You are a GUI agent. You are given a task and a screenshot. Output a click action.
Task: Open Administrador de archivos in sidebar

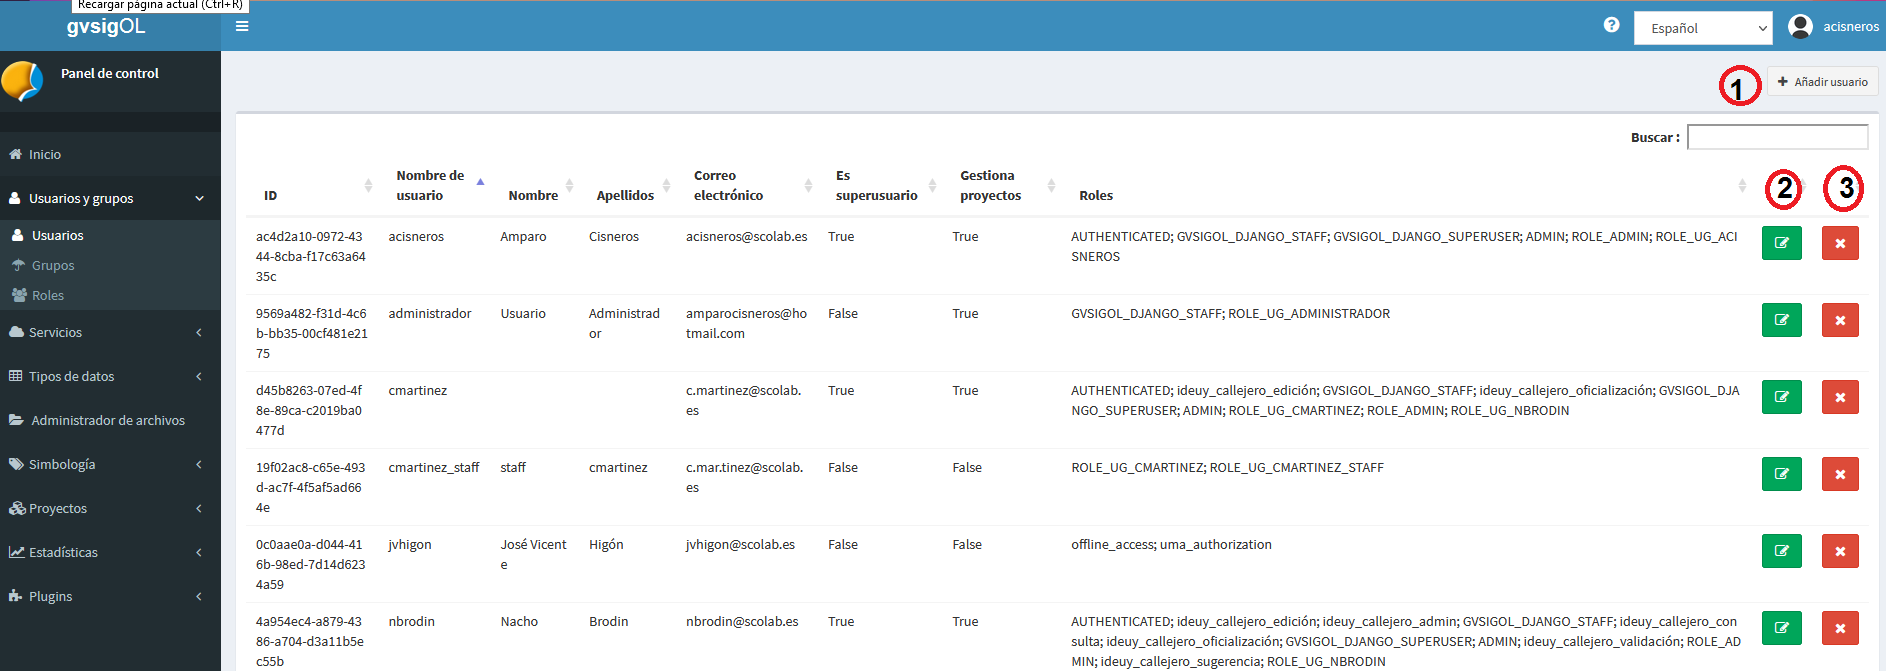click(x=108, y=420)
